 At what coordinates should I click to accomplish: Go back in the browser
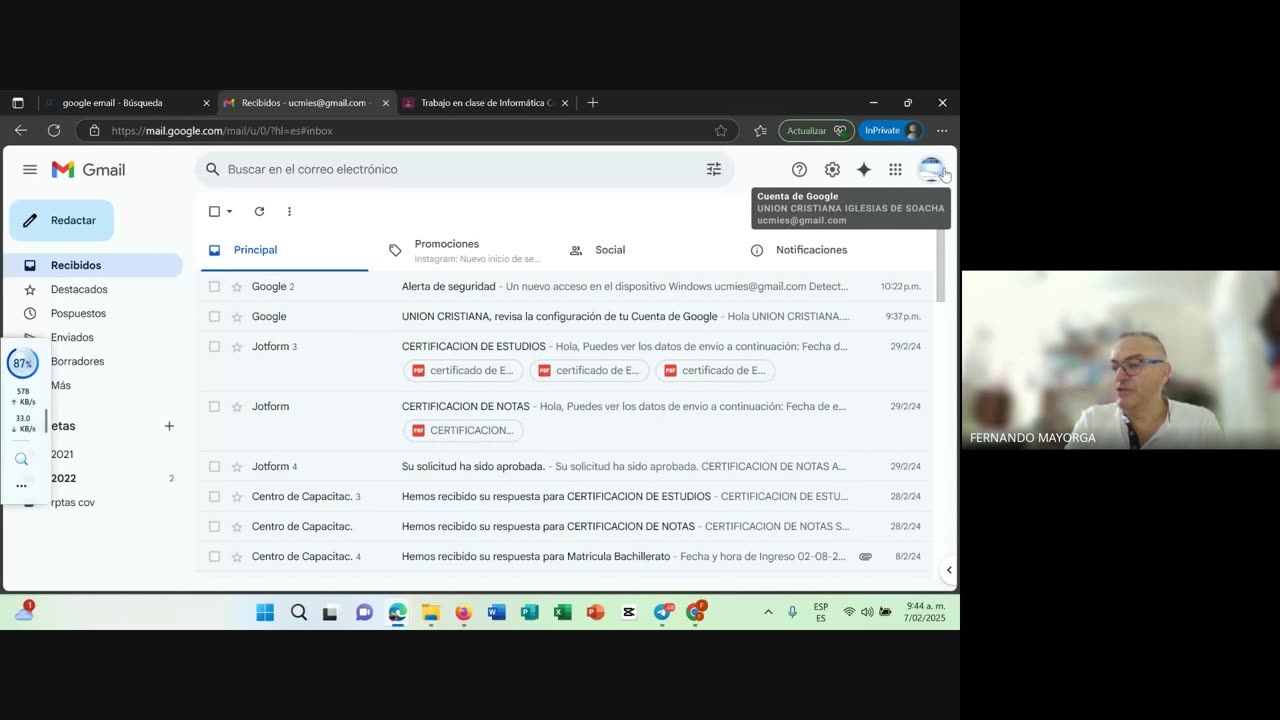click(21, 130)
